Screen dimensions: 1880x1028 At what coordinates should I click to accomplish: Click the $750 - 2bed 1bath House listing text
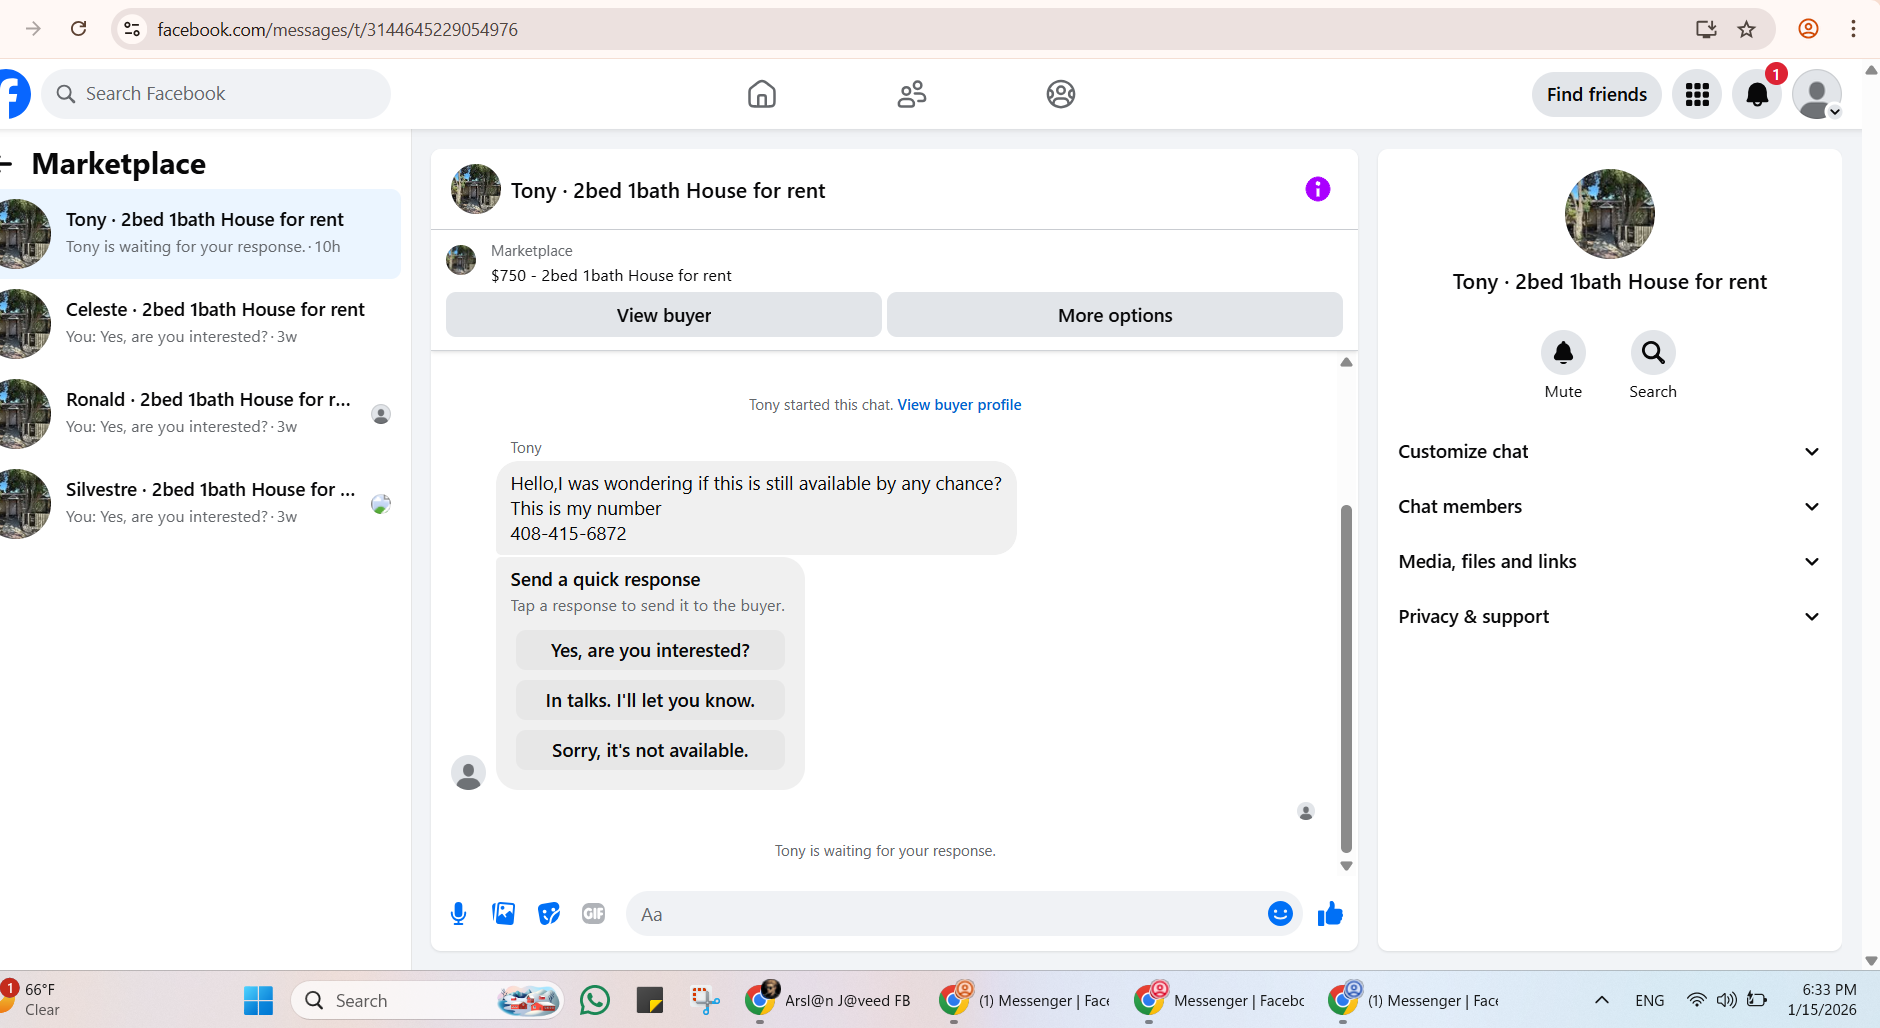611,276
